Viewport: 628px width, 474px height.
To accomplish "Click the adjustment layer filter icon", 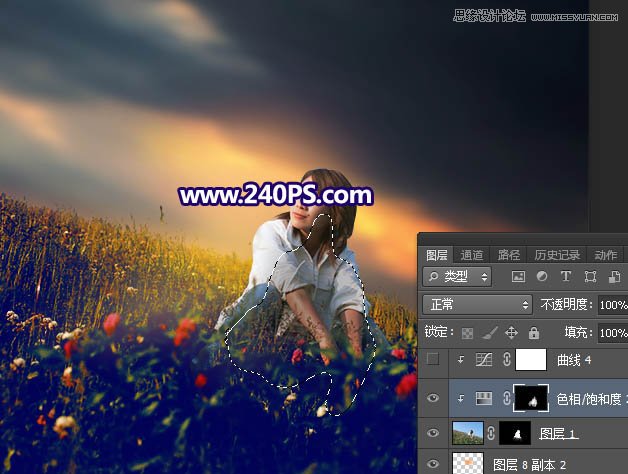I will [x=542, y=277].
